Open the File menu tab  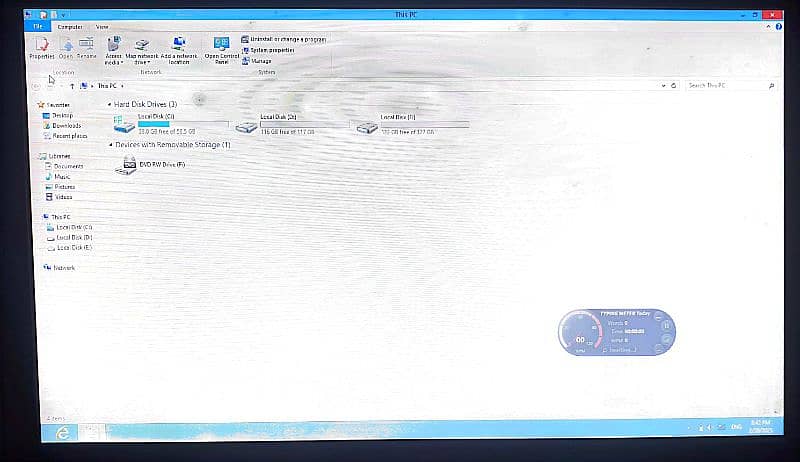[x=40, y=27]
